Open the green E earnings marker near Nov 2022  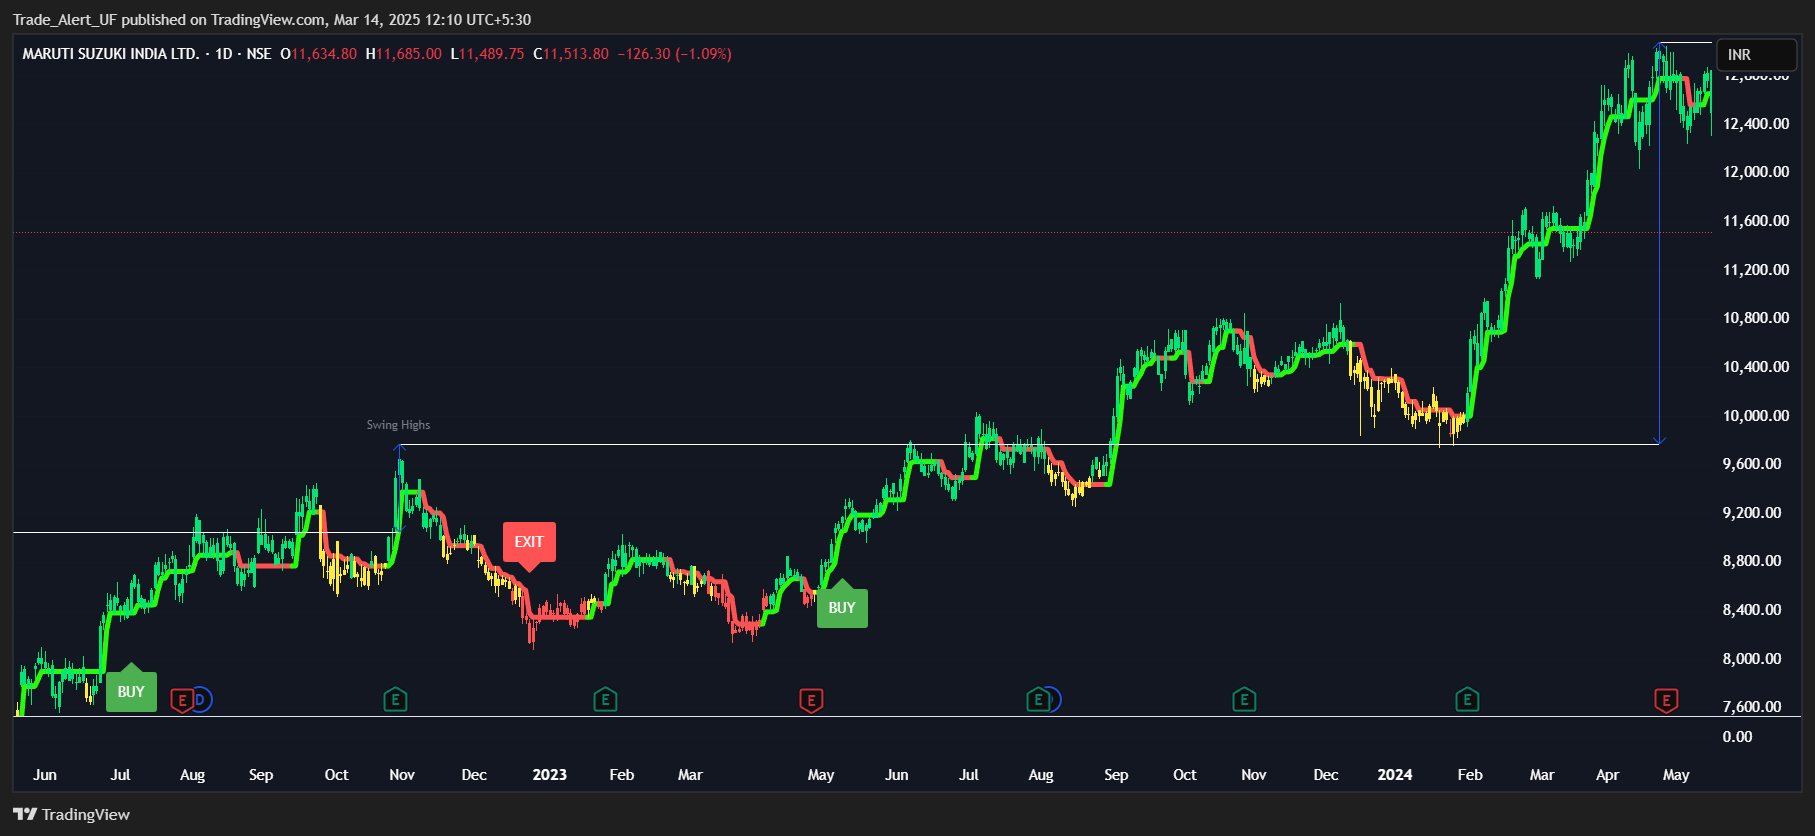coord(395,700)
